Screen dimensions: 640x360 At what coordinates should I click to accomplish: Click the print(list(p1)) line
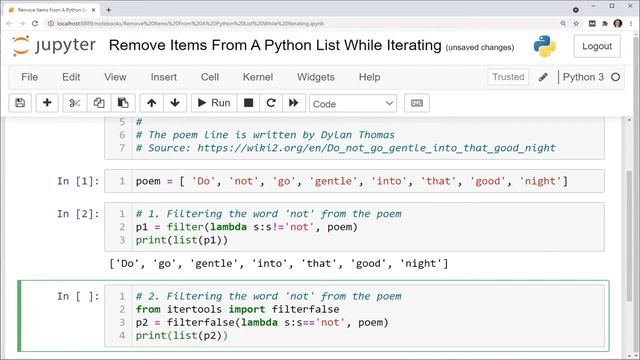(182, 240)
